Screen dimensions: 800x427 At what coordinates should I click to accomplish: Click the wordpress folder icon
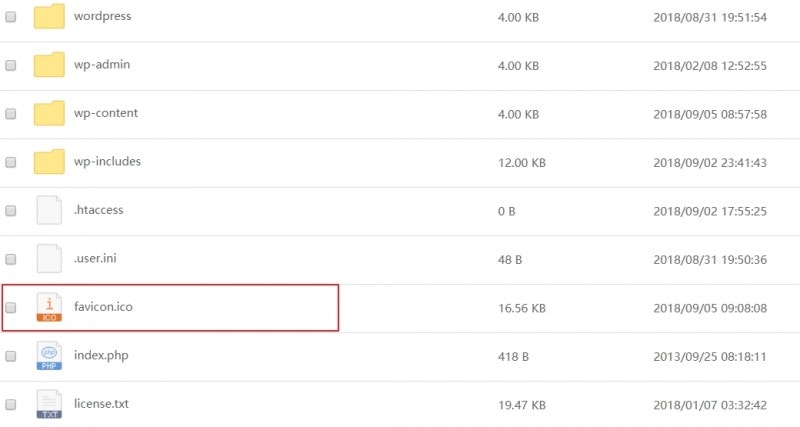(49, 17)
